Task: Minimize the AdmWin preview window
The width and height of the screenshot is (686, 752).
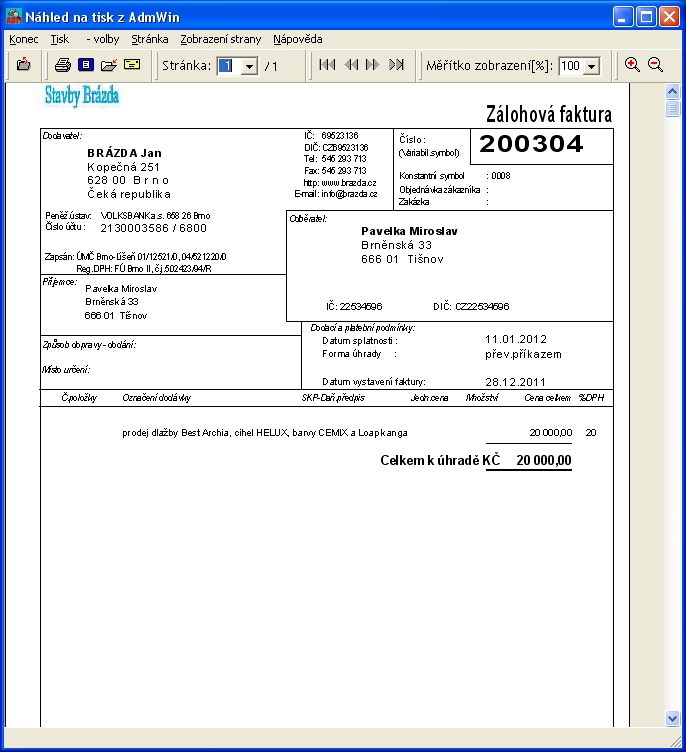Action: pyautogui.click(x=623, y=17)
